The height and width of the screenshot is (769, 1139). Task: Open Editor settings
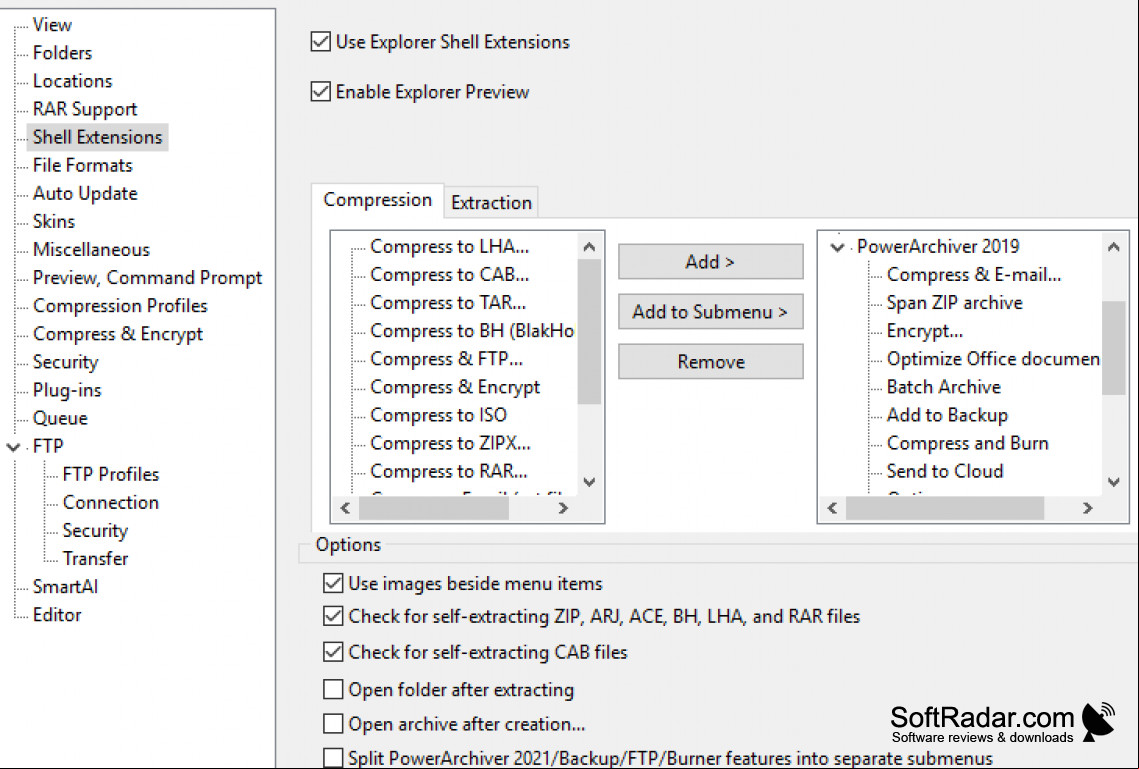click(x=57, y=615)
